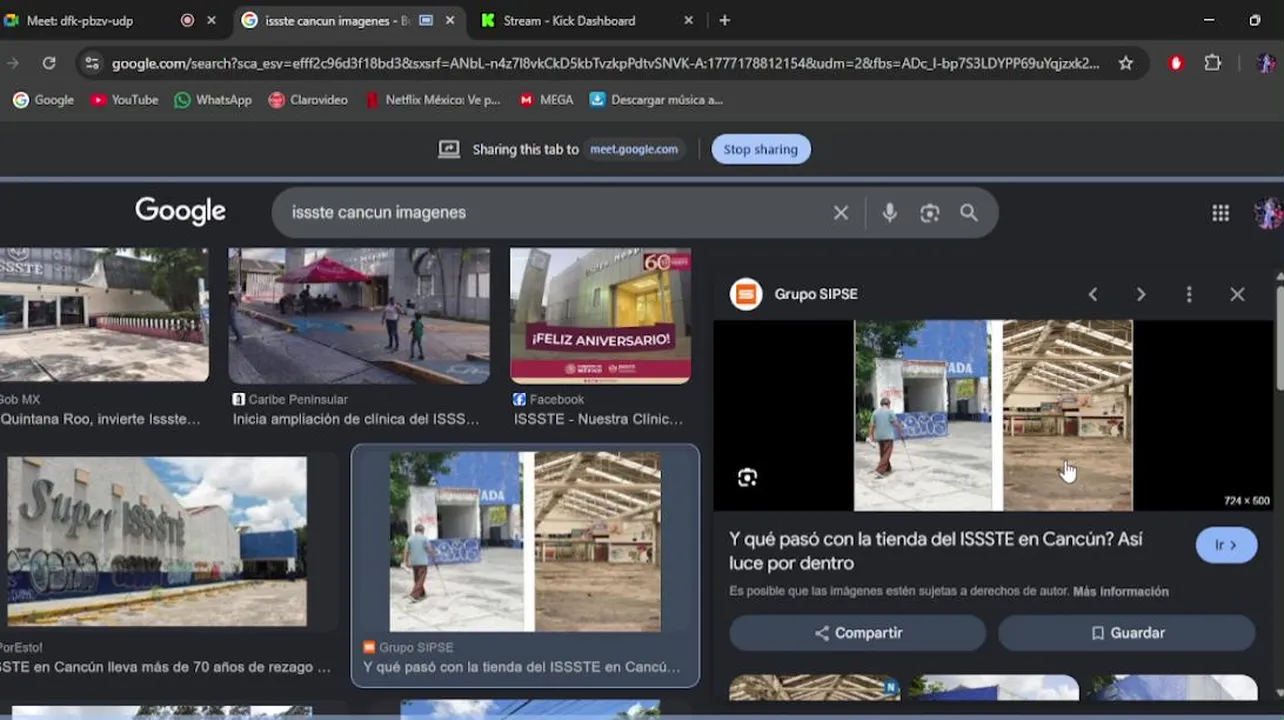Open the Google bookmark
The width and height of the screenshot is (1284, 720).
click(43, 99)
